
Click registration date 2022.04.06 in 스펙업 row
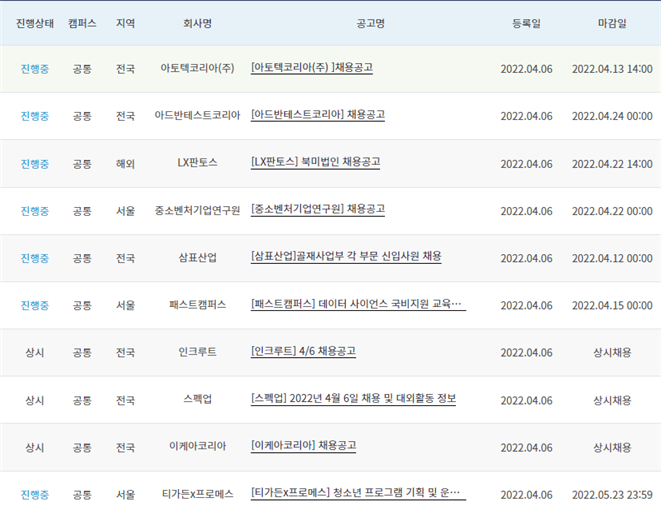[x=526, y=400]
